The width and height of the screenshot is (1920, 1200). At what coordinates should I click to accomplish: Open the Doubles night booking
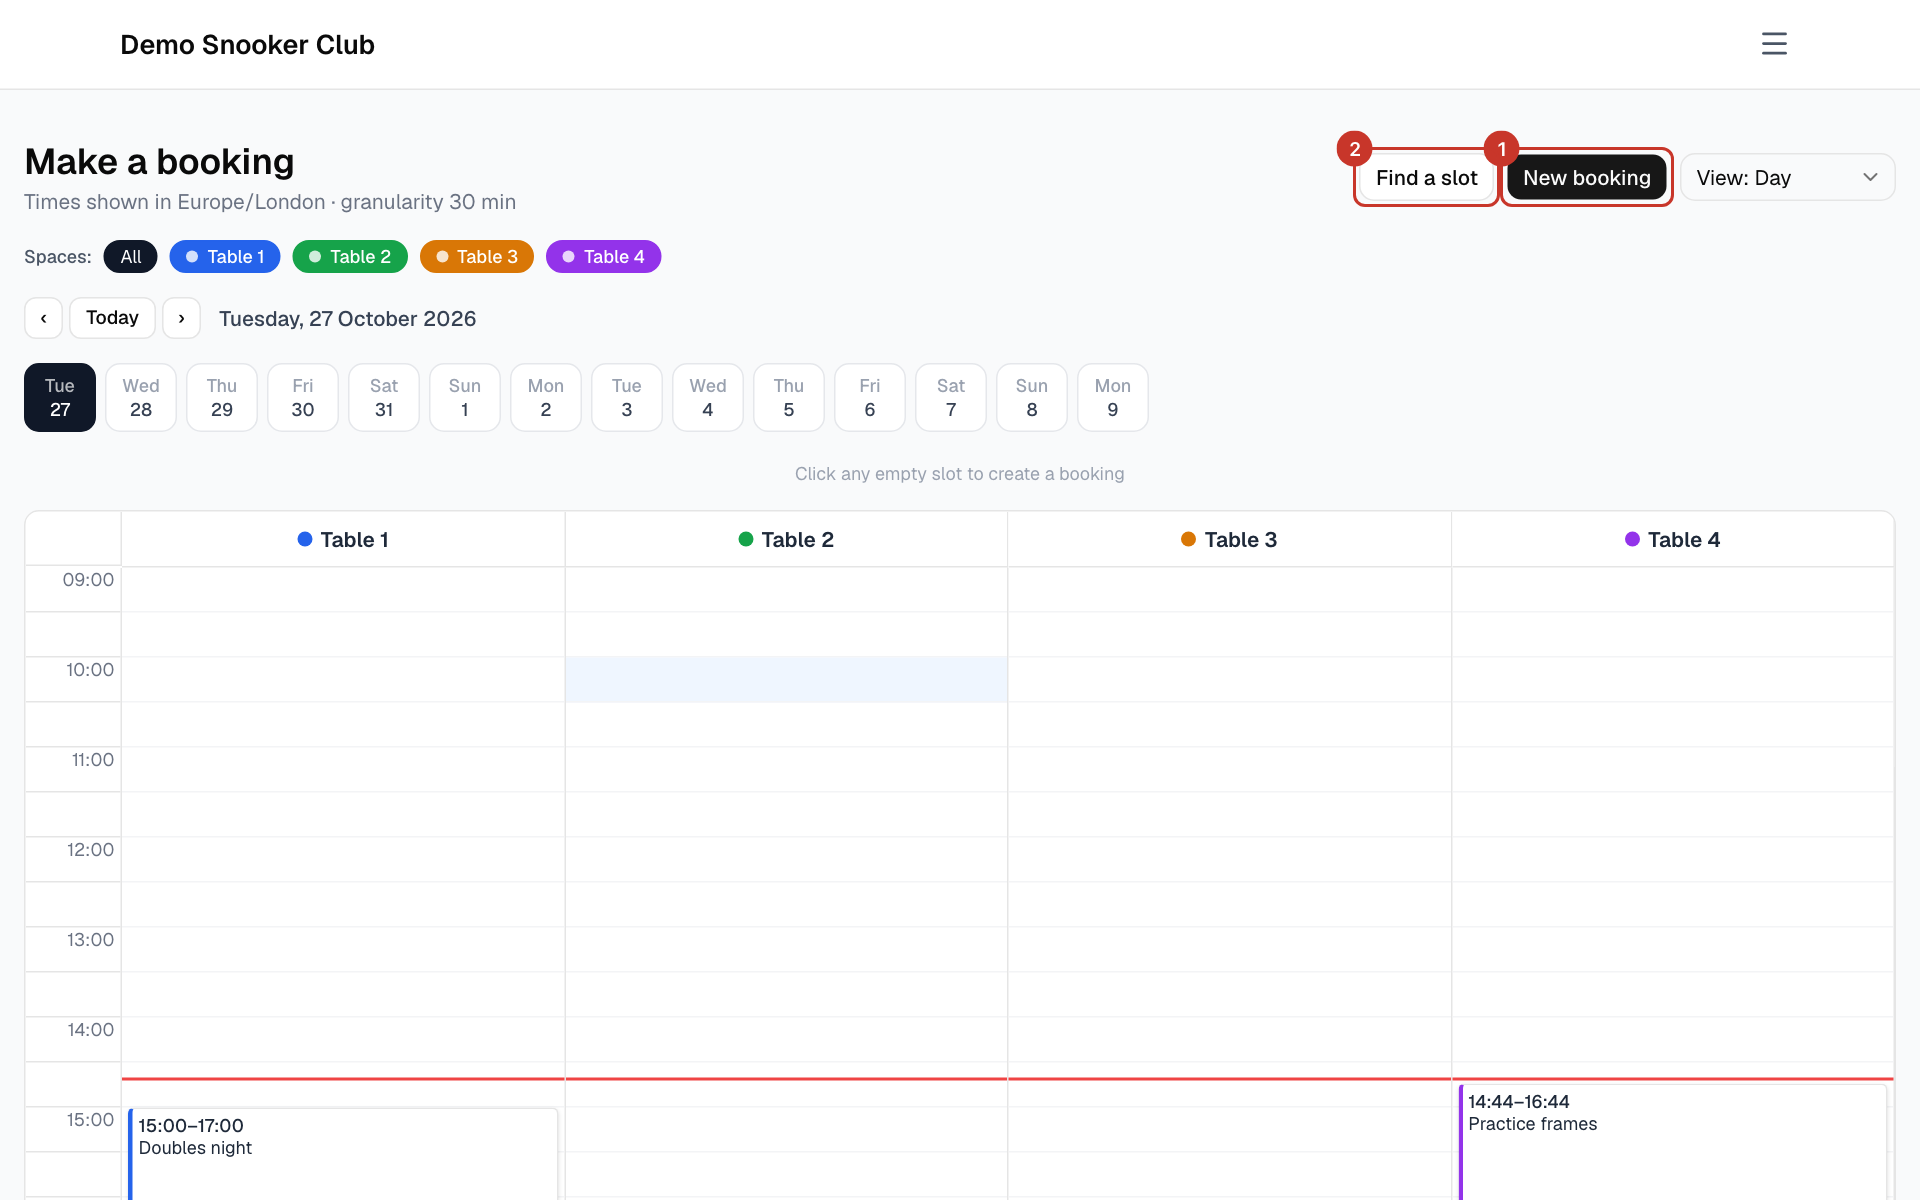pos(343,1154)
